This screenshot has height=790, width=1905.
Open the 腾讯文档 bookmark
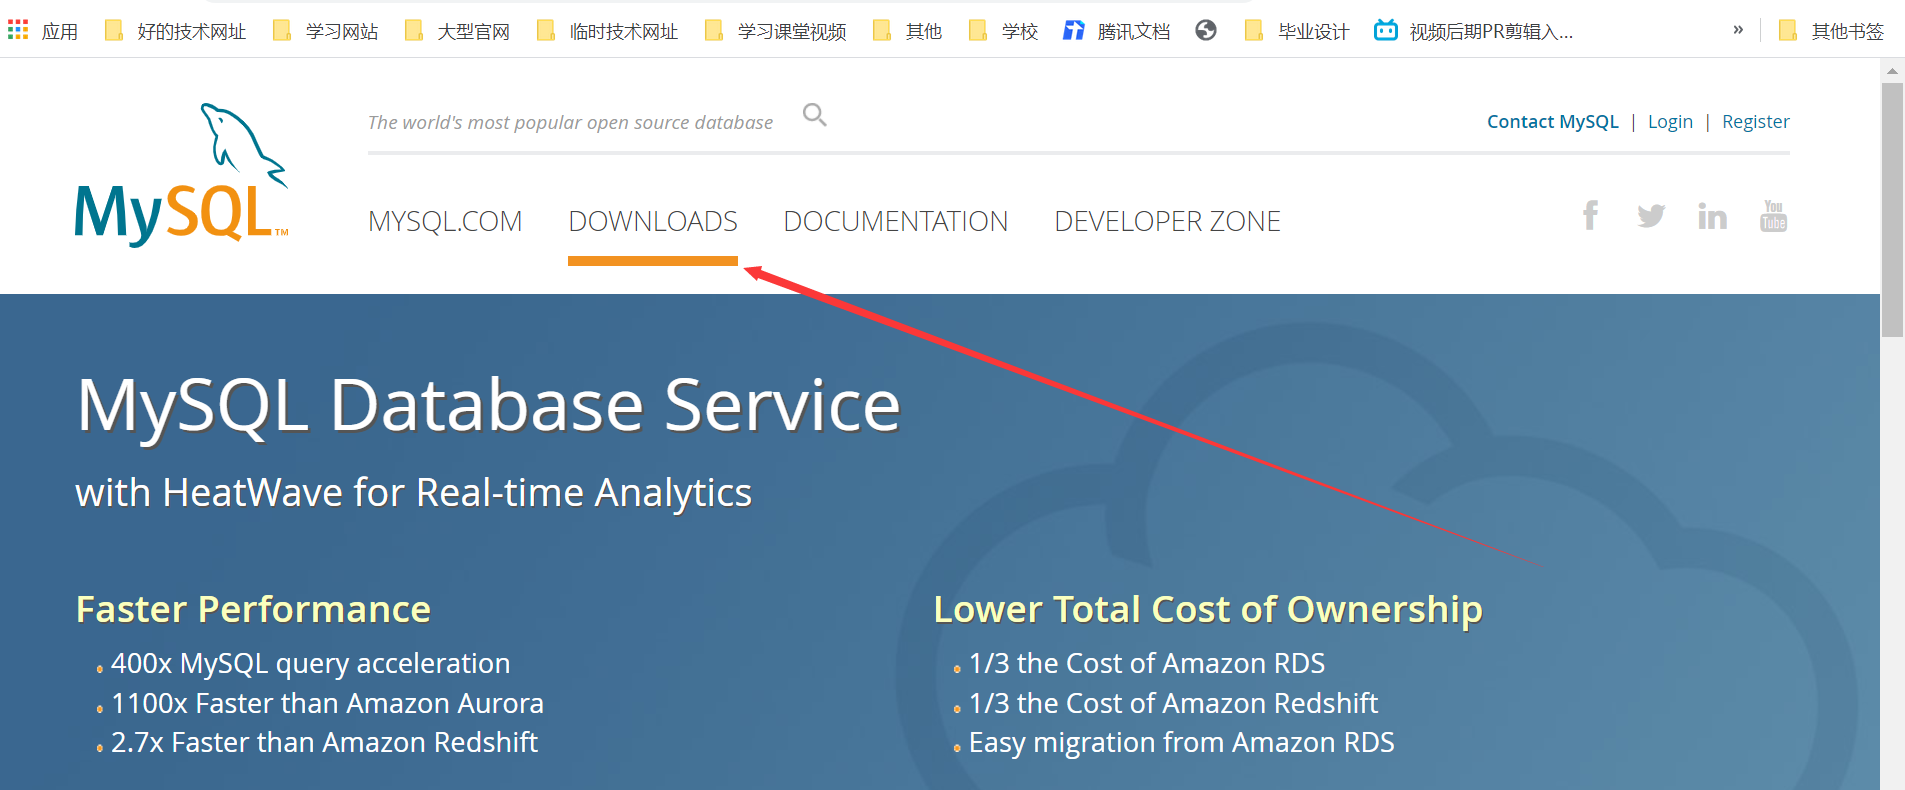pos(1116,31)
